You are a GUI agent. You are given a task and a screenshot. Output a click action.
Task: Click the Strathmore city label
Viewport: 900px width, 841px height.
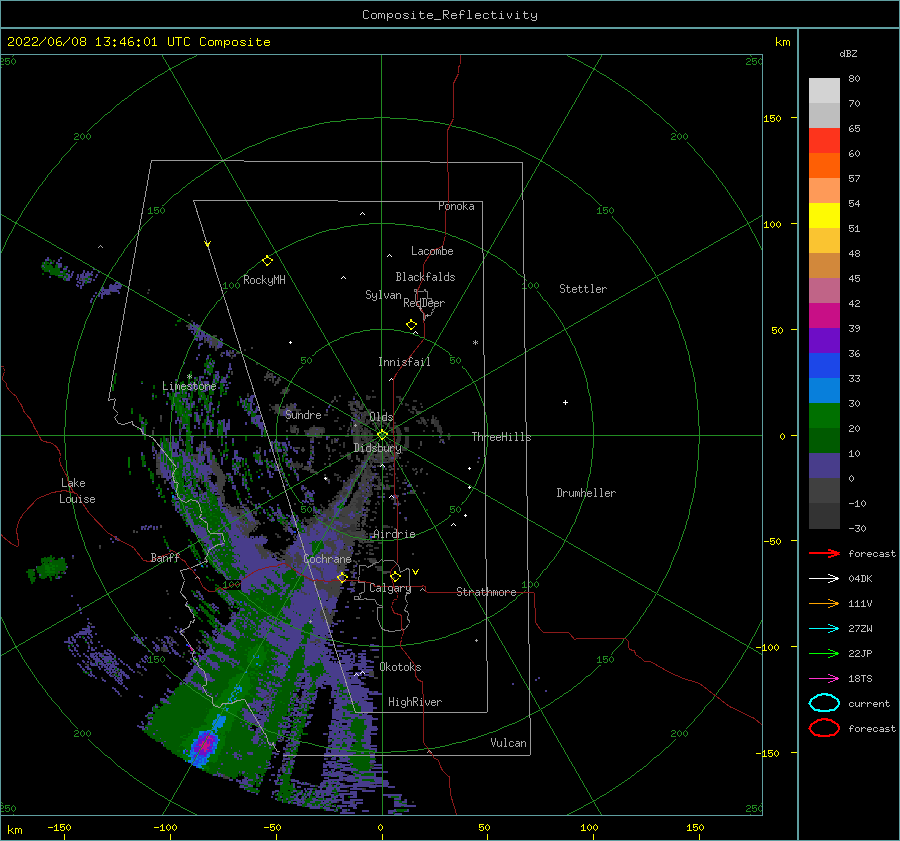tap(486, 592)
